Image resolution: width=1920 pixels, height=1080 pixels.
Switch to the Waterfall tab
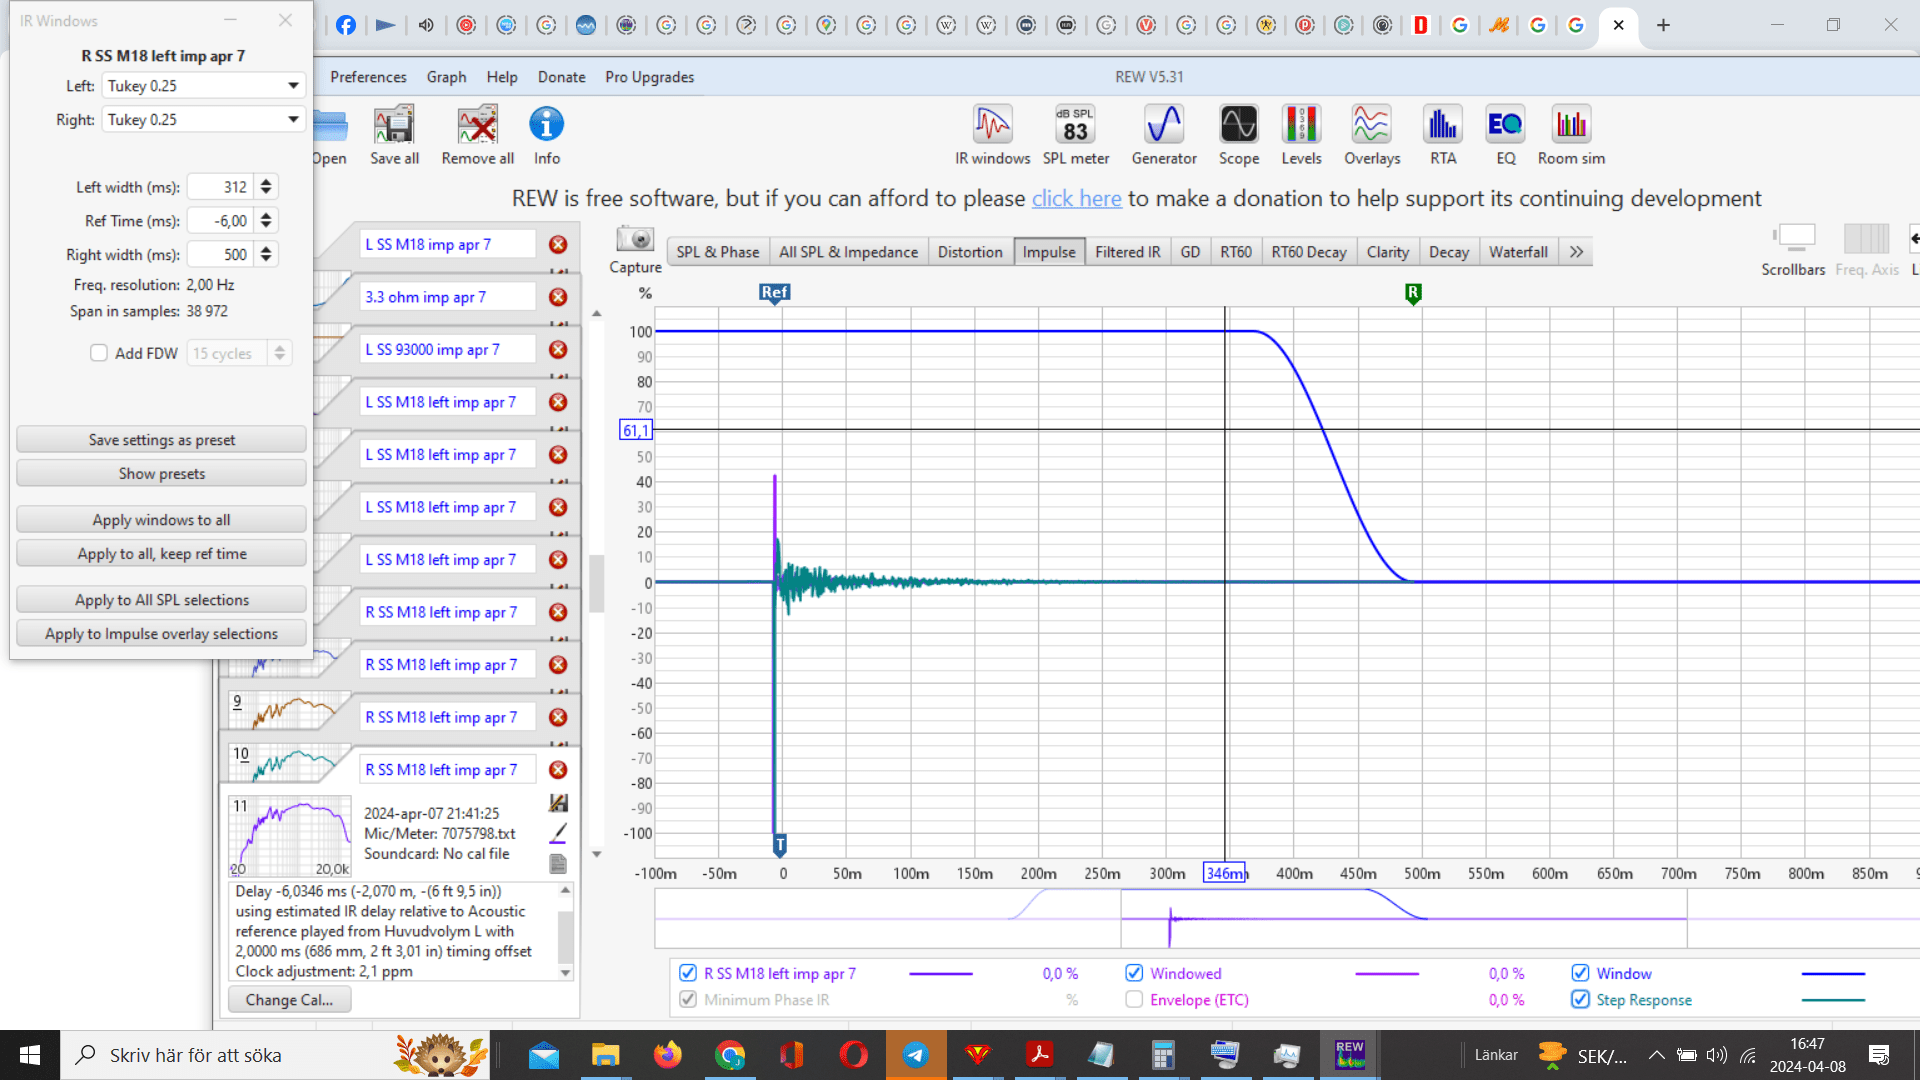pyautogui.click(x=1517, y=252)
